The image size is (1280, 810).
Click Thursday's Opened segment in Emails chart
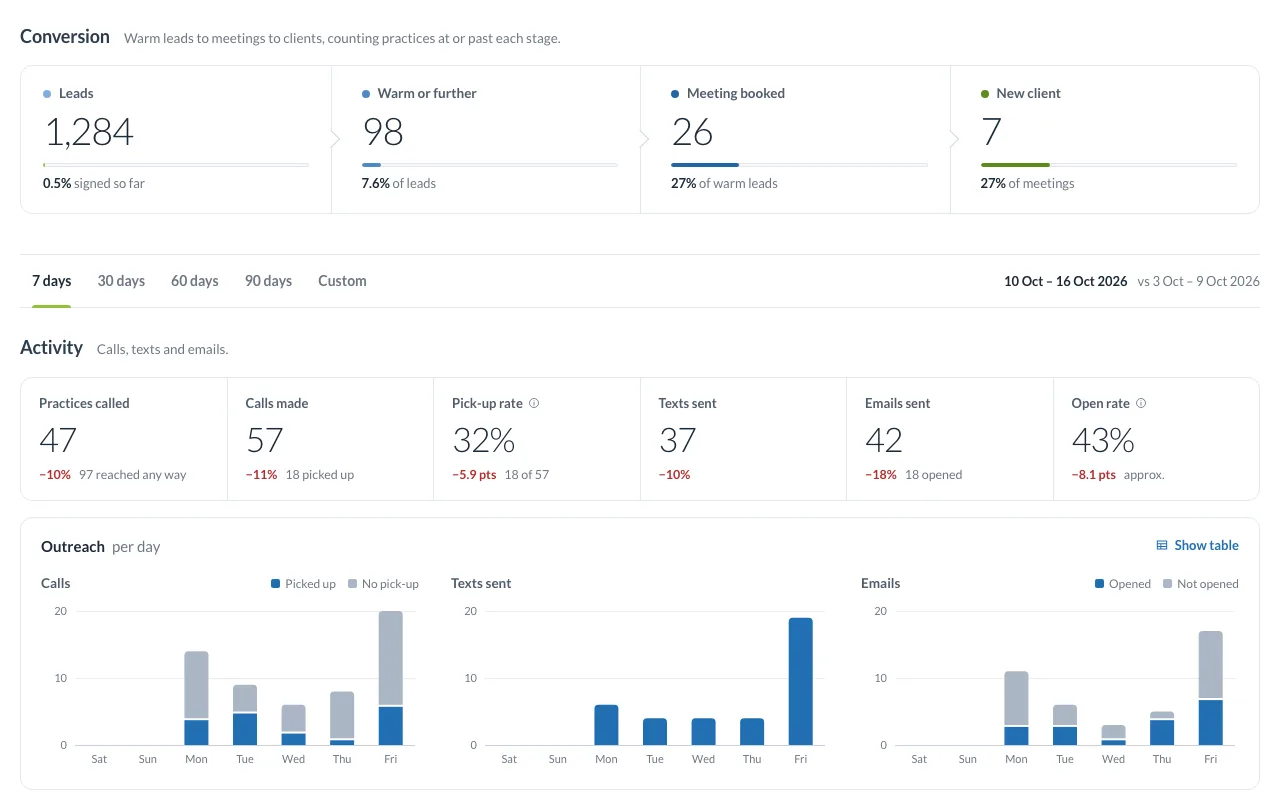(x=1162, y=732)
